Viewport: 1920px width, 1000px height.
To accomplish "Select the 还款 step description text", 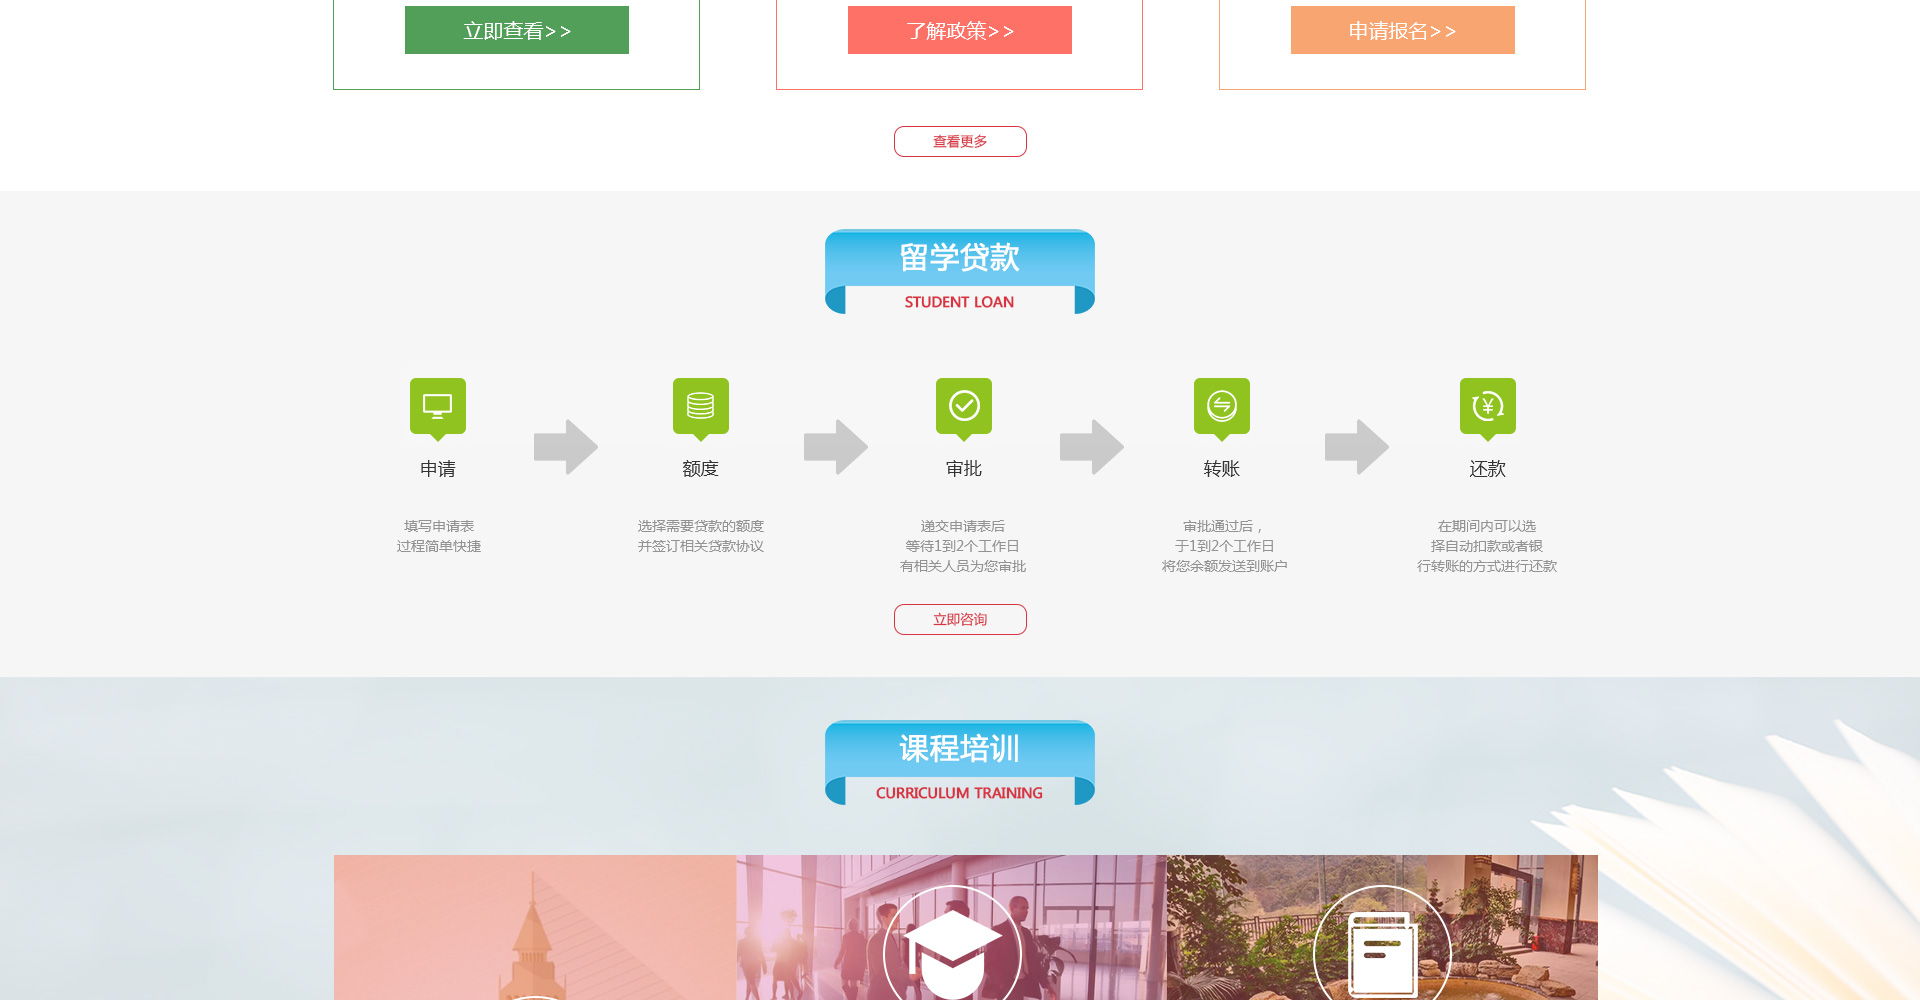I will (x=1487, y=546).
